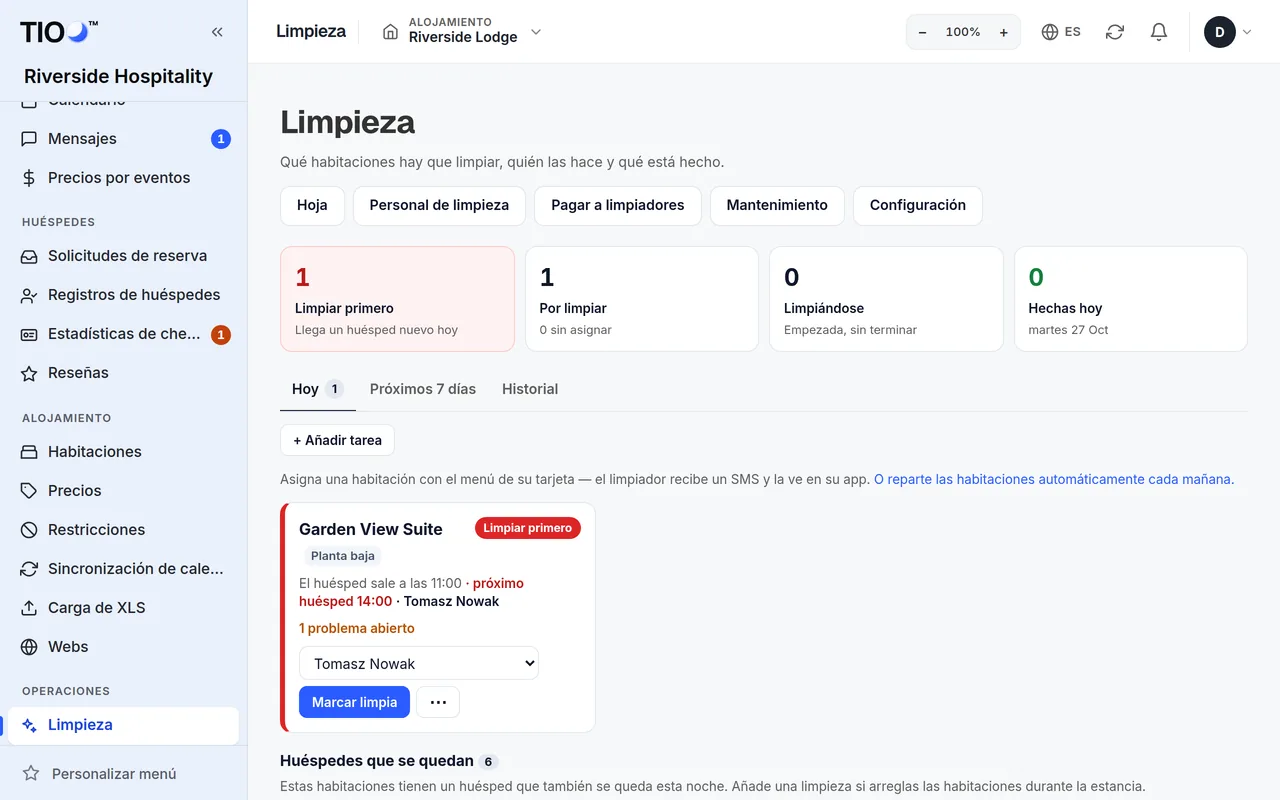Open Webs in the sidebar
Viewport: 1280px width, 800px height.
pos(123,647)
